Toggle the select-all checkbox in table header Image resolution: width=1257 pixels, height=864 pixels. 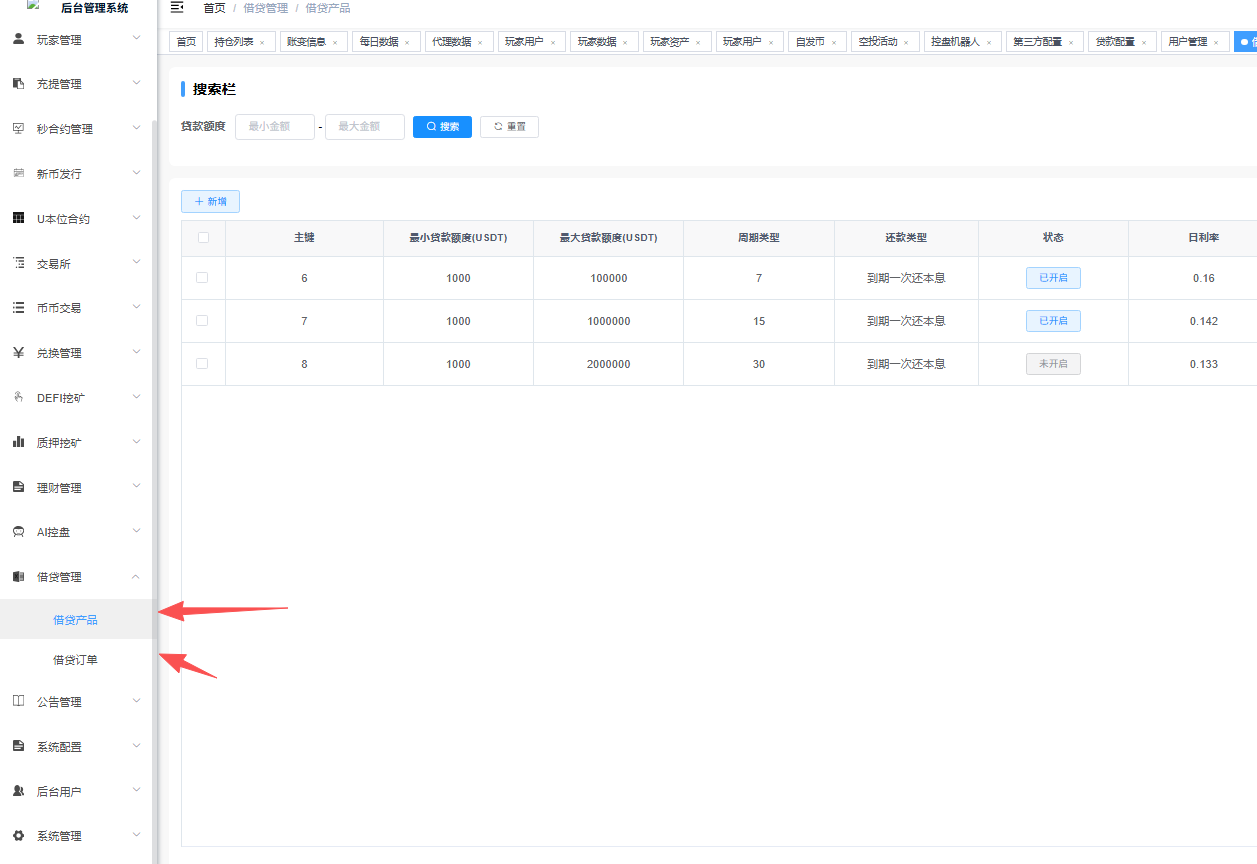click(x=203, y=238)
